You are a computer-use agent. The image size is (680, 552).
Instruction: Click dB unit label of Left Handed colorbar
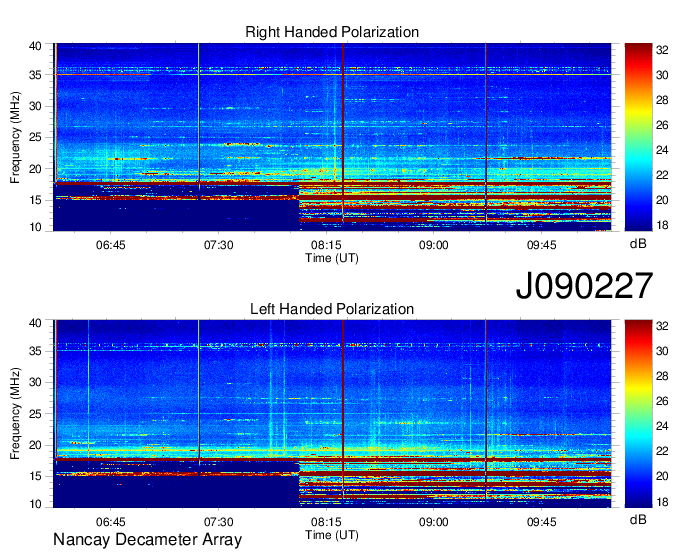[638, 520]
